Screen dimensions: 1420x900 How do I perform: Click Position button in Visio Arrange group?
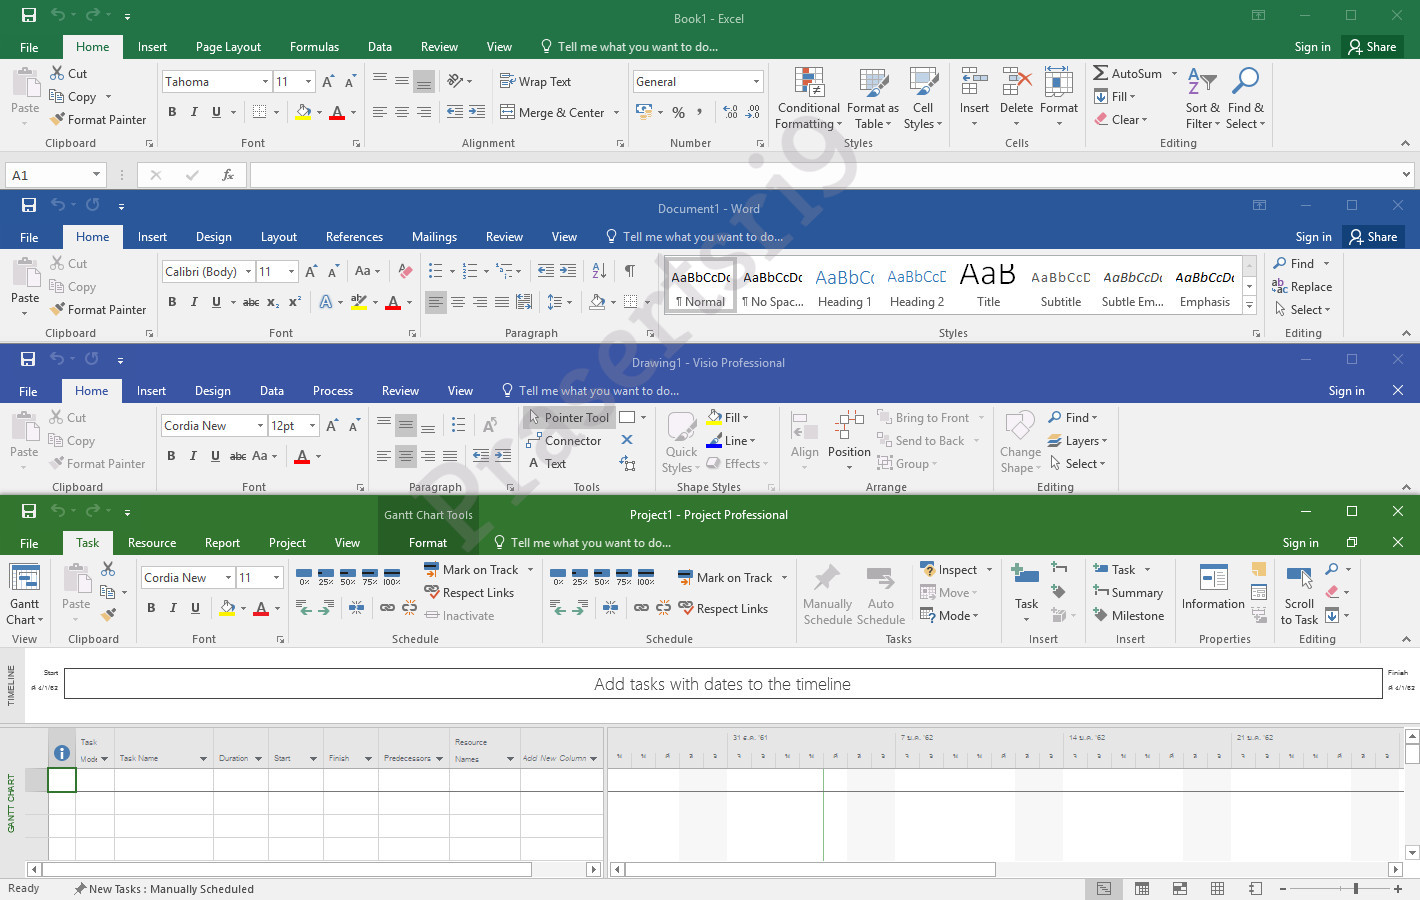click(849, 440)
